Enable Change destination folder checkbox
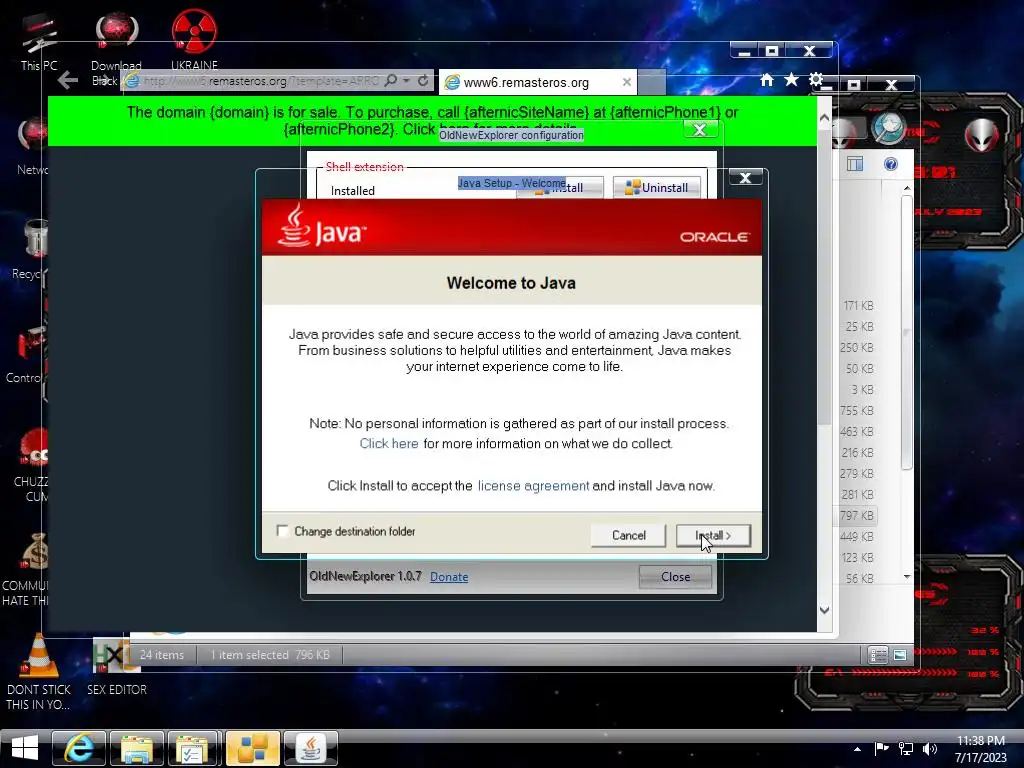This screenshot has height=768, width=1024. [282, 531]
